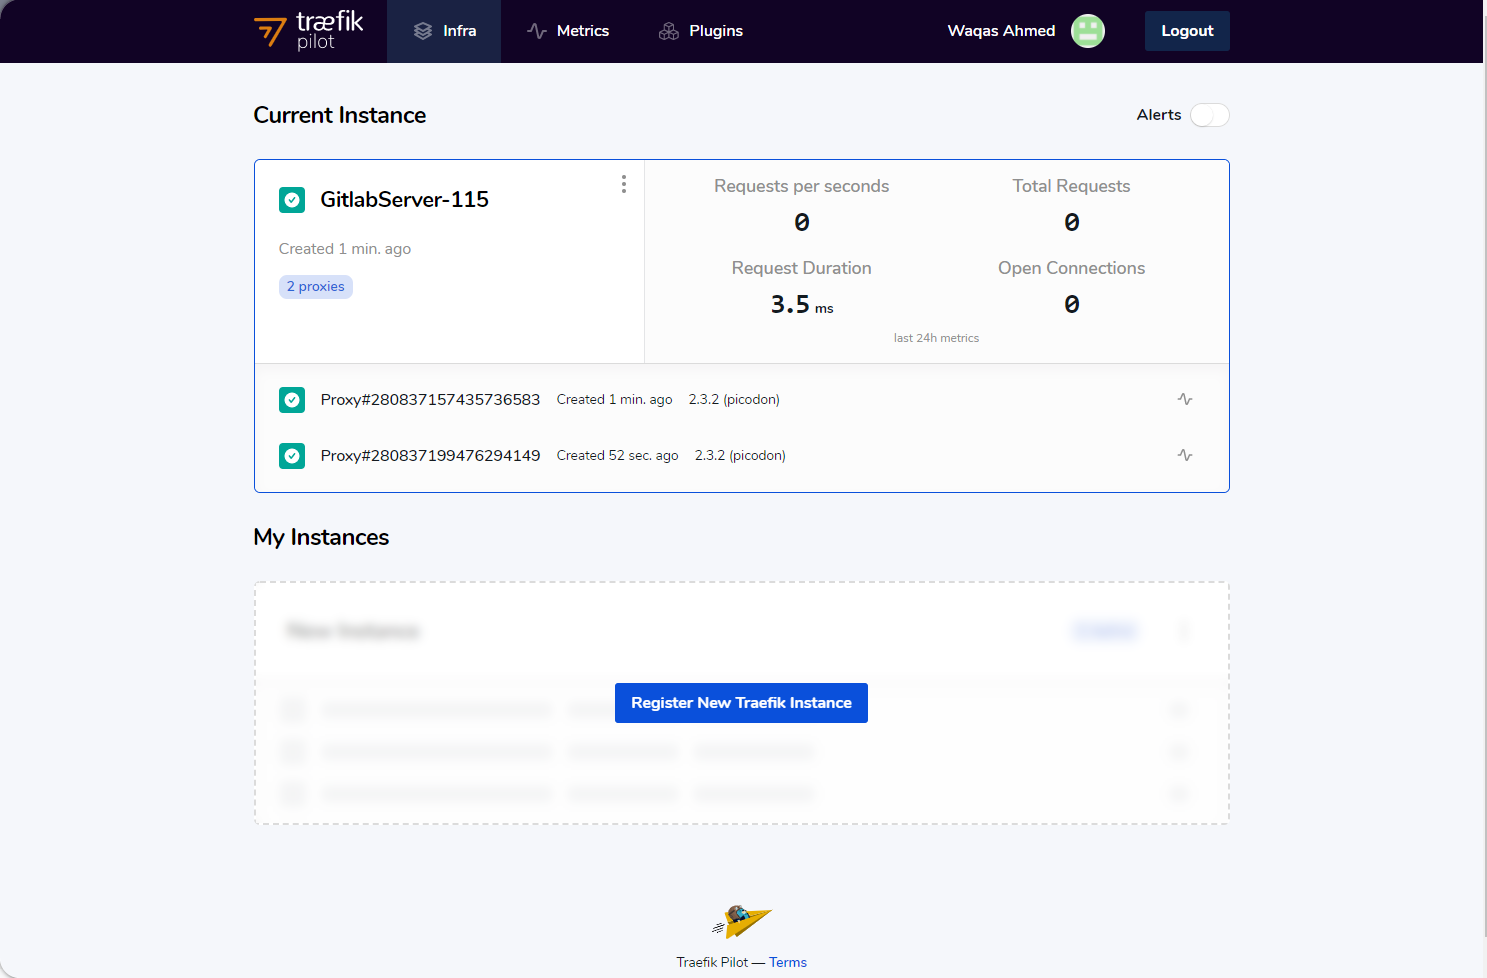Click the Metrics waveform icon

click(x=536, y=30)
